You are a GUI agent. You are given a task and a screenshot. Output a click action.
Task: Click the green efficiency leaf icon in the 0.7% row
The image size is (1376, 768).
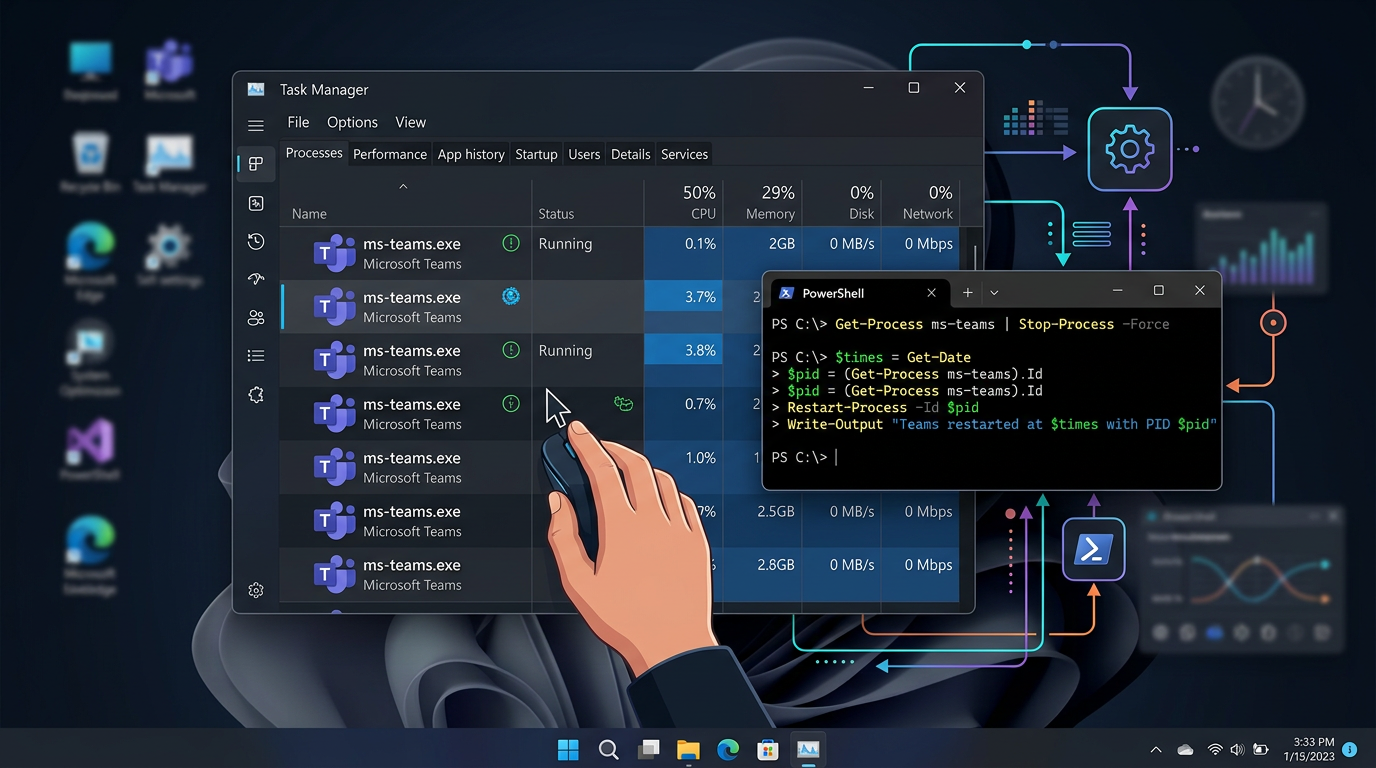pos(623,403)
